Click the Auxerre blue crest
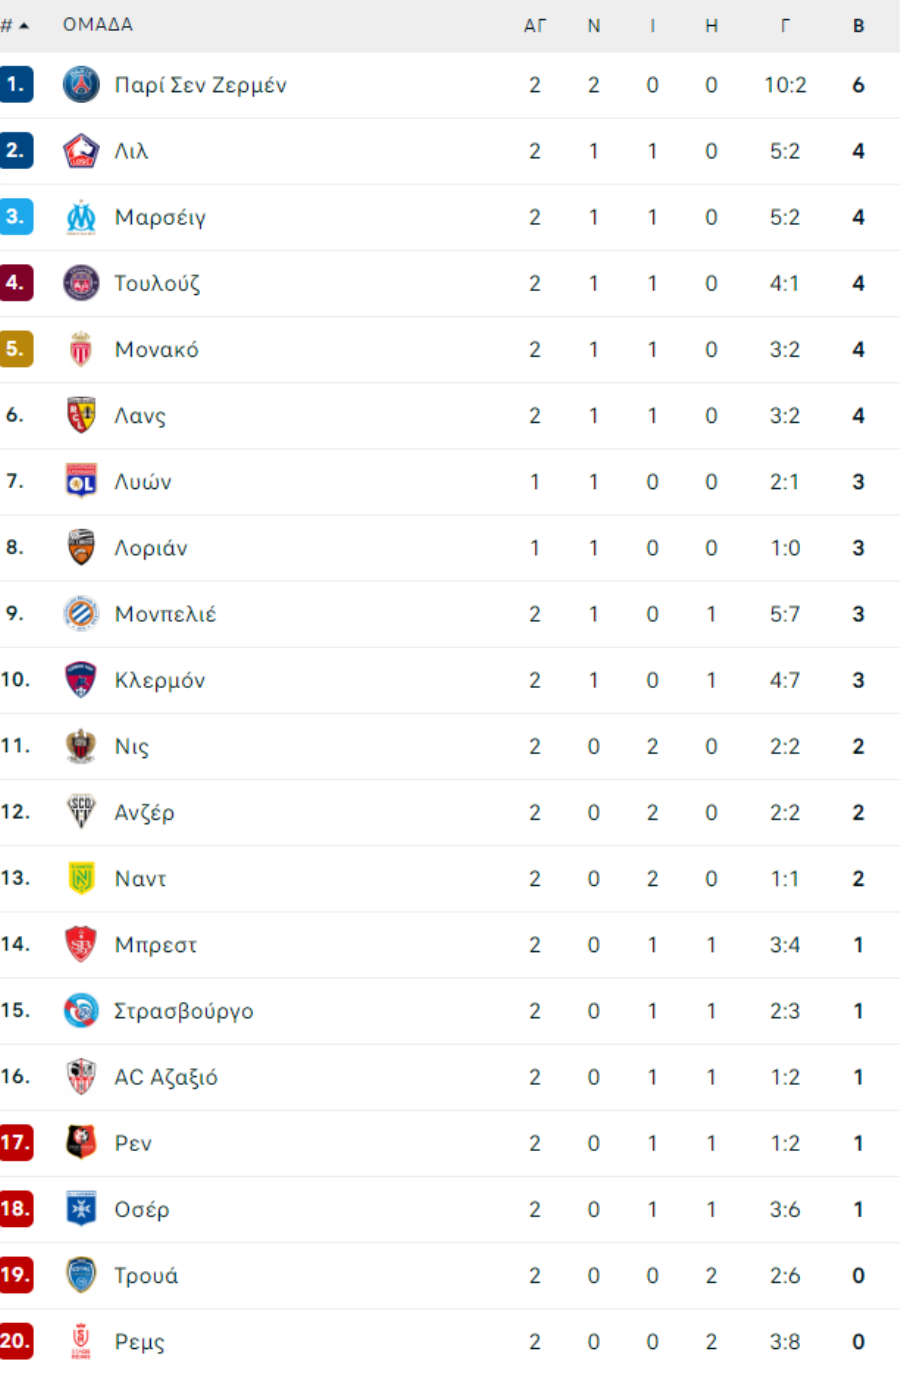This screenshot has height=1373, width=900. click(81, 1209)
